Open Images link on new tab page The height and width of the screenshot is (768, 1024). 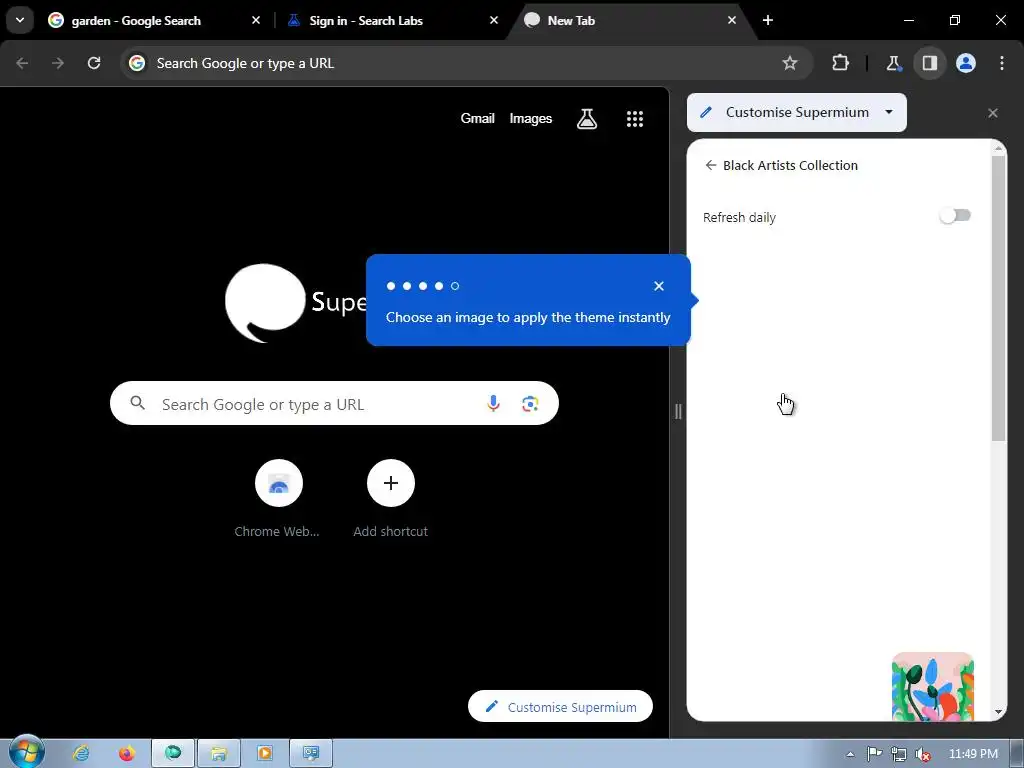pyautogui.click(x=530, y=118)
